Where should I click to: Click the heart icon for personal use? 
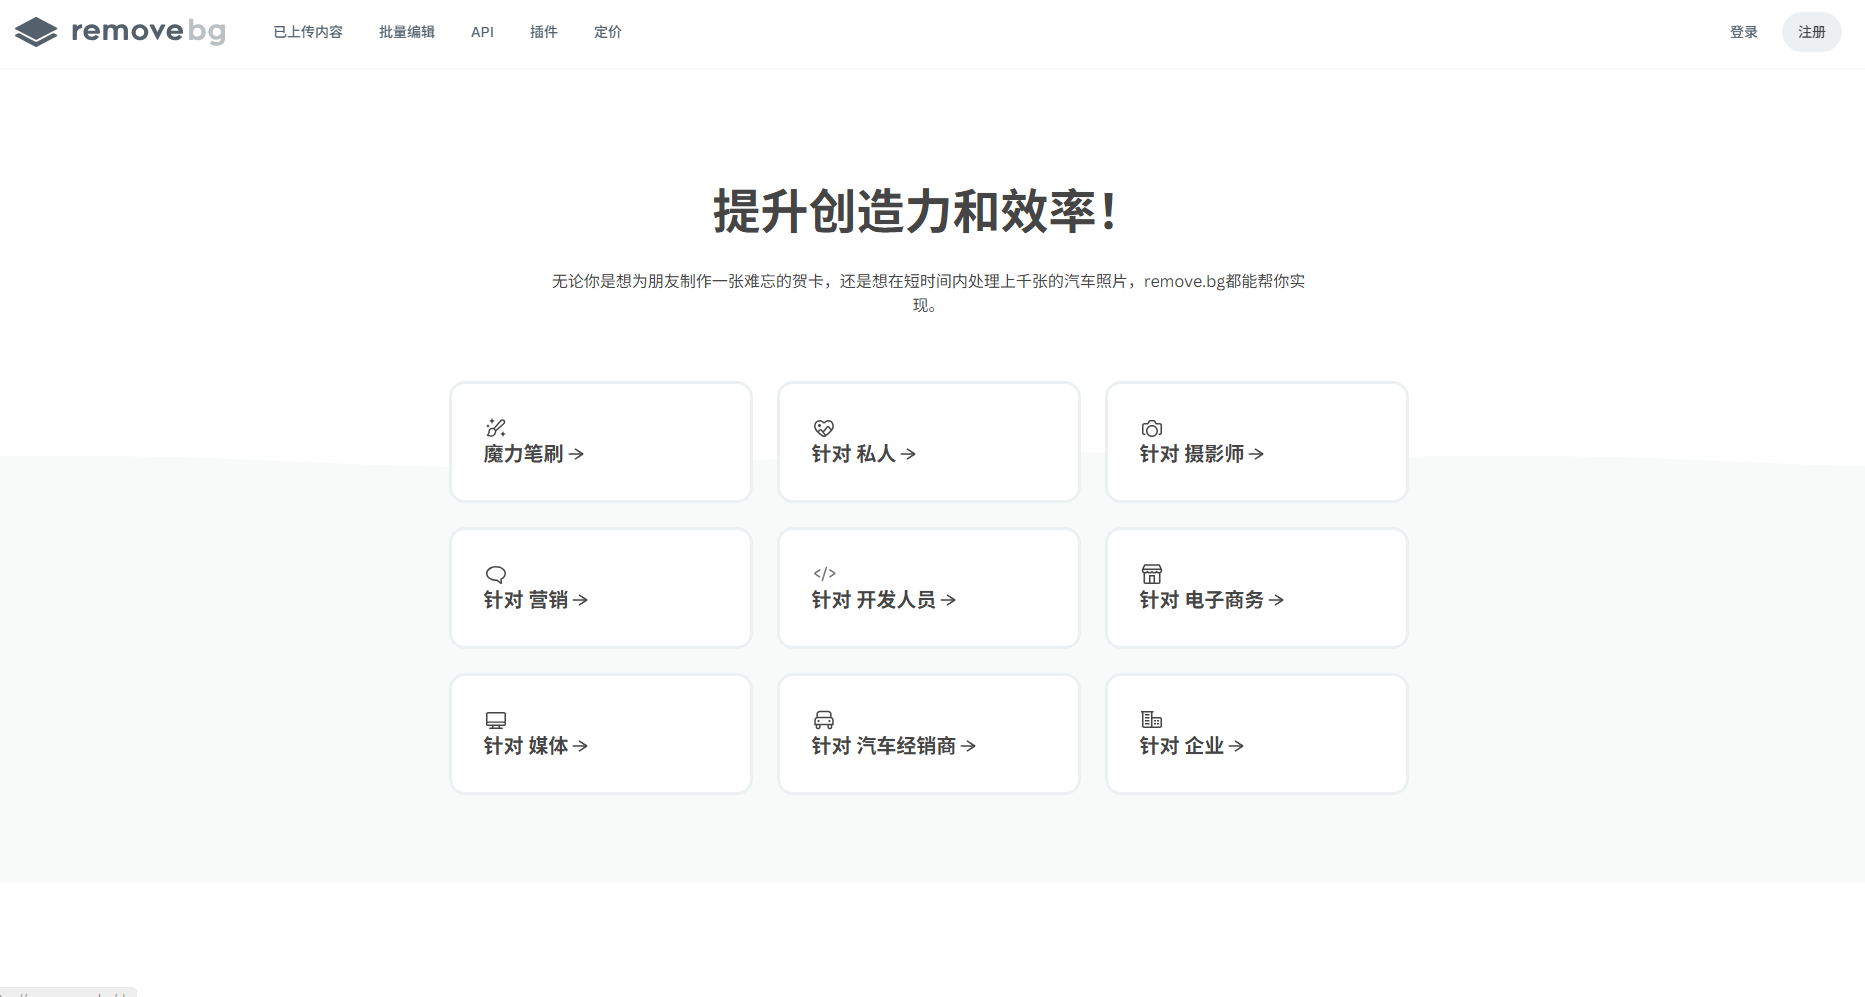(824, 428)
